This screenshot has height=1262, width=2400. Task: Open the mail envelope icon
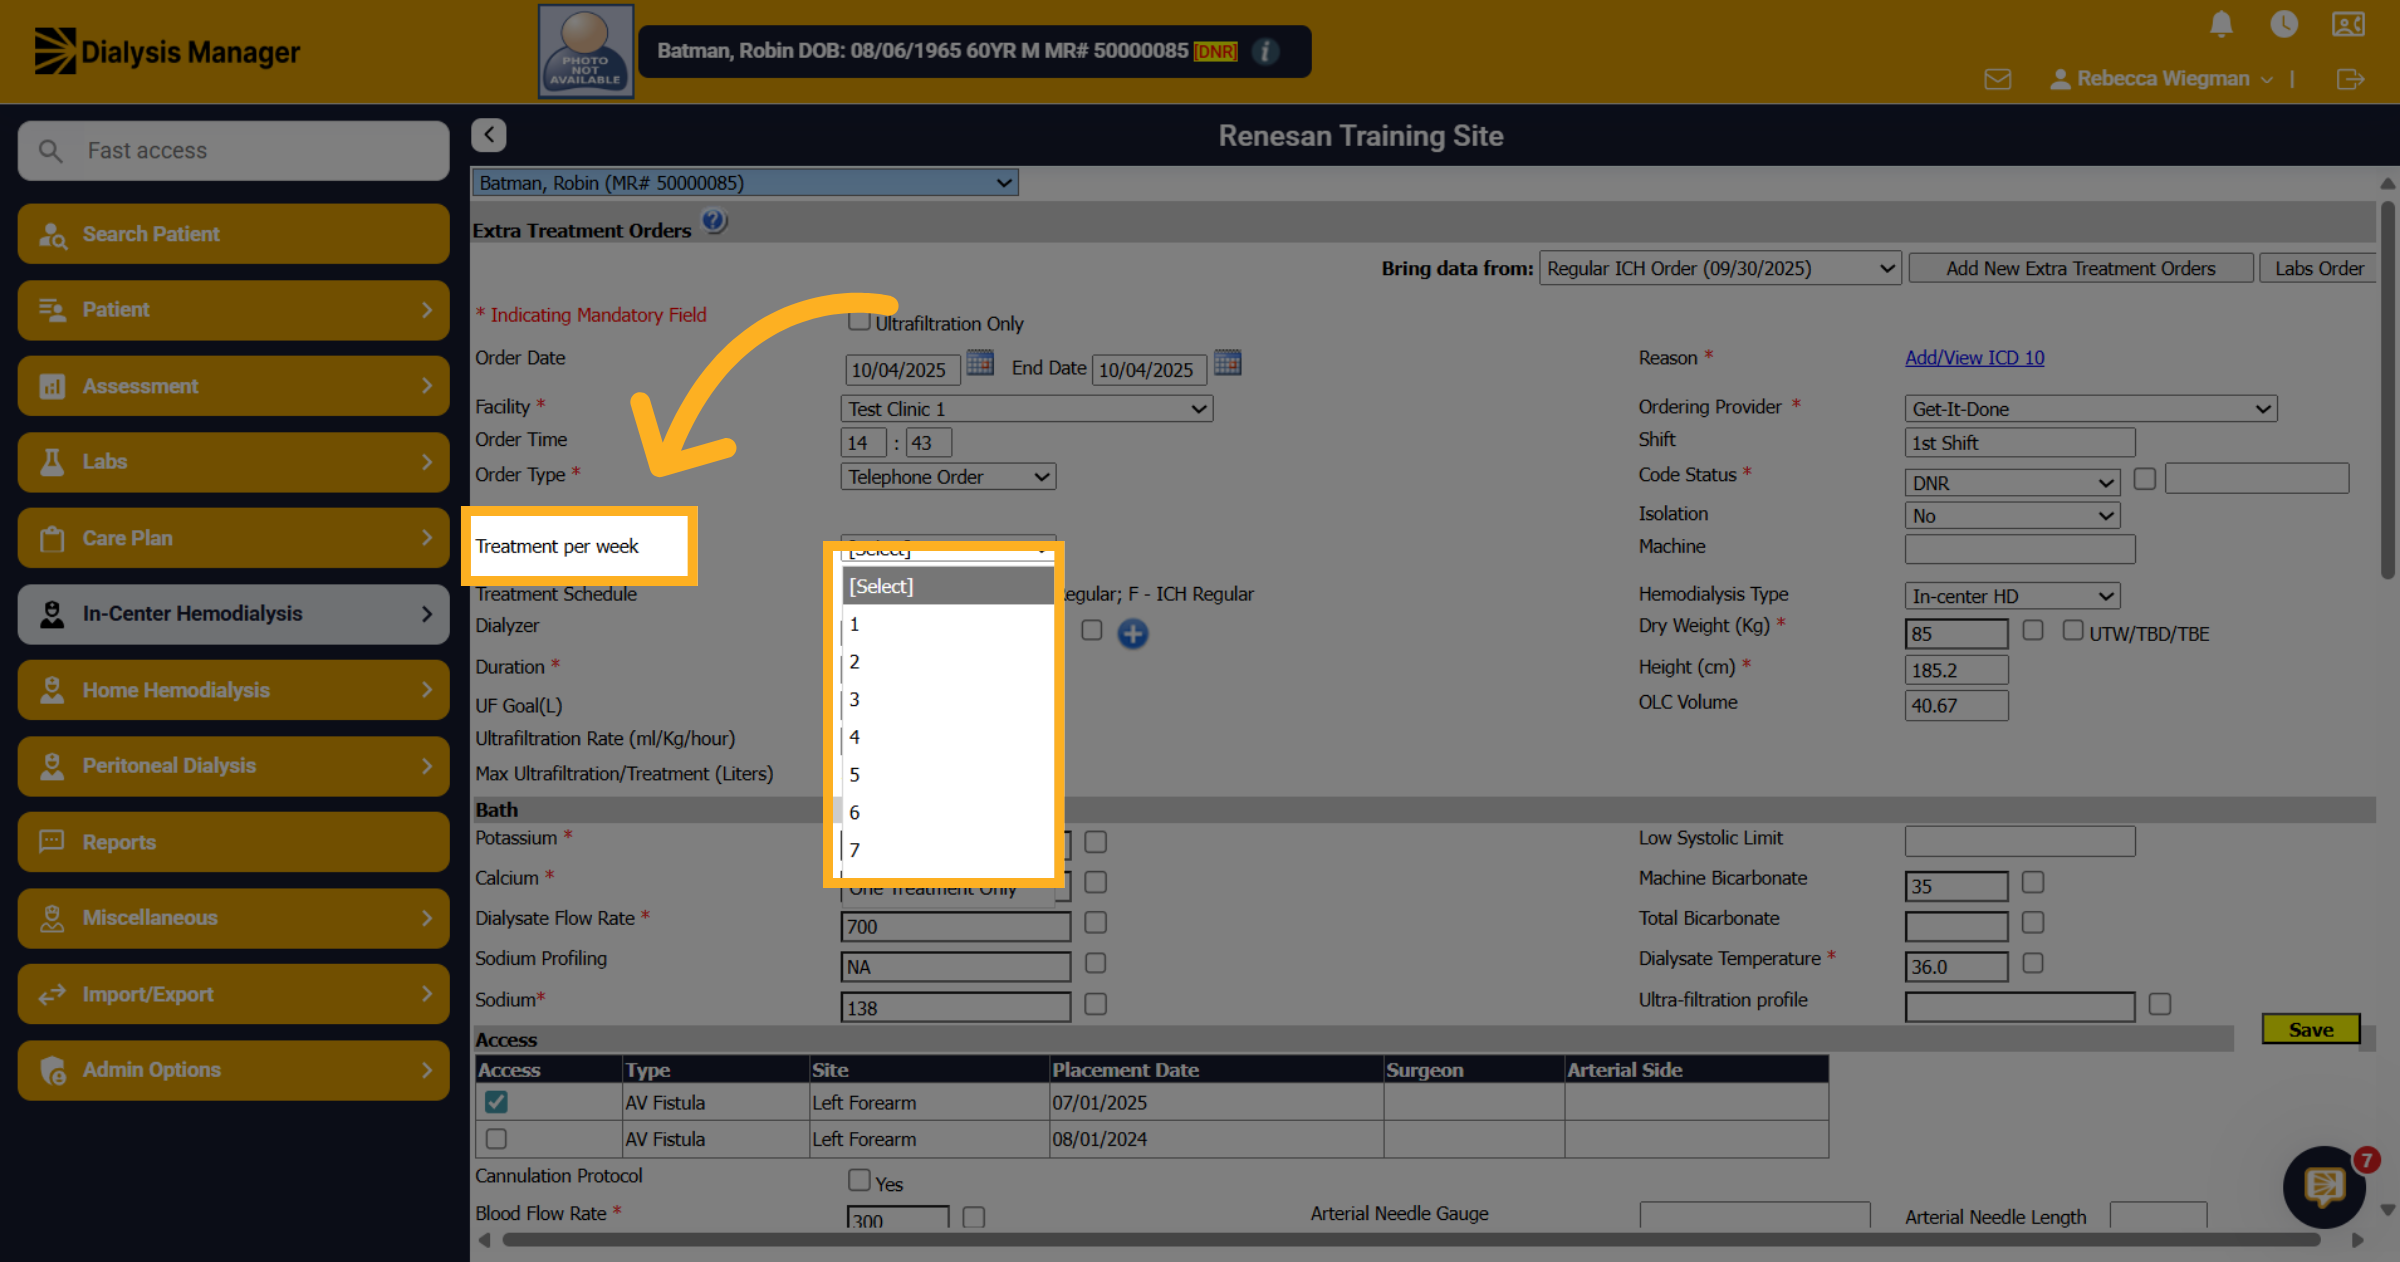tap(1997, 79)
